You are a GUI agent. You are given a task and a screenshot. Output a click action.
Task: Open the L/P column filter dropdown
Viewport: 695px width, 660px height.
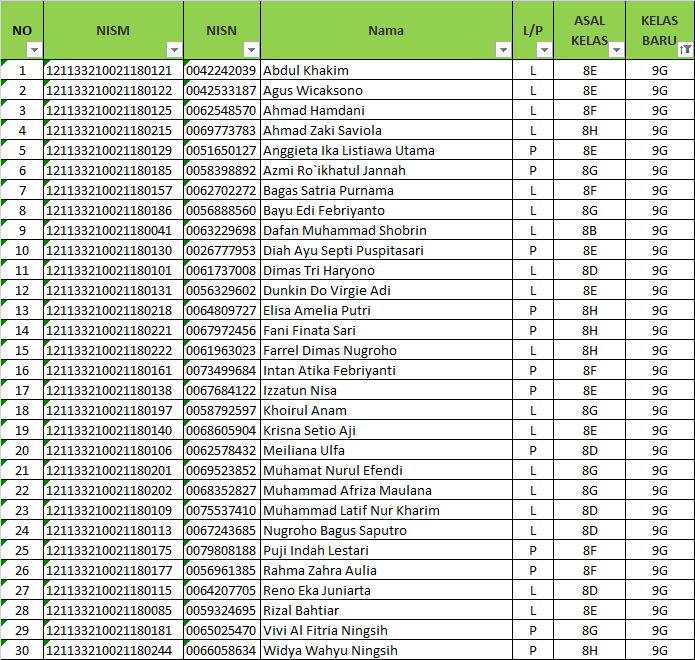click(544, 50)
